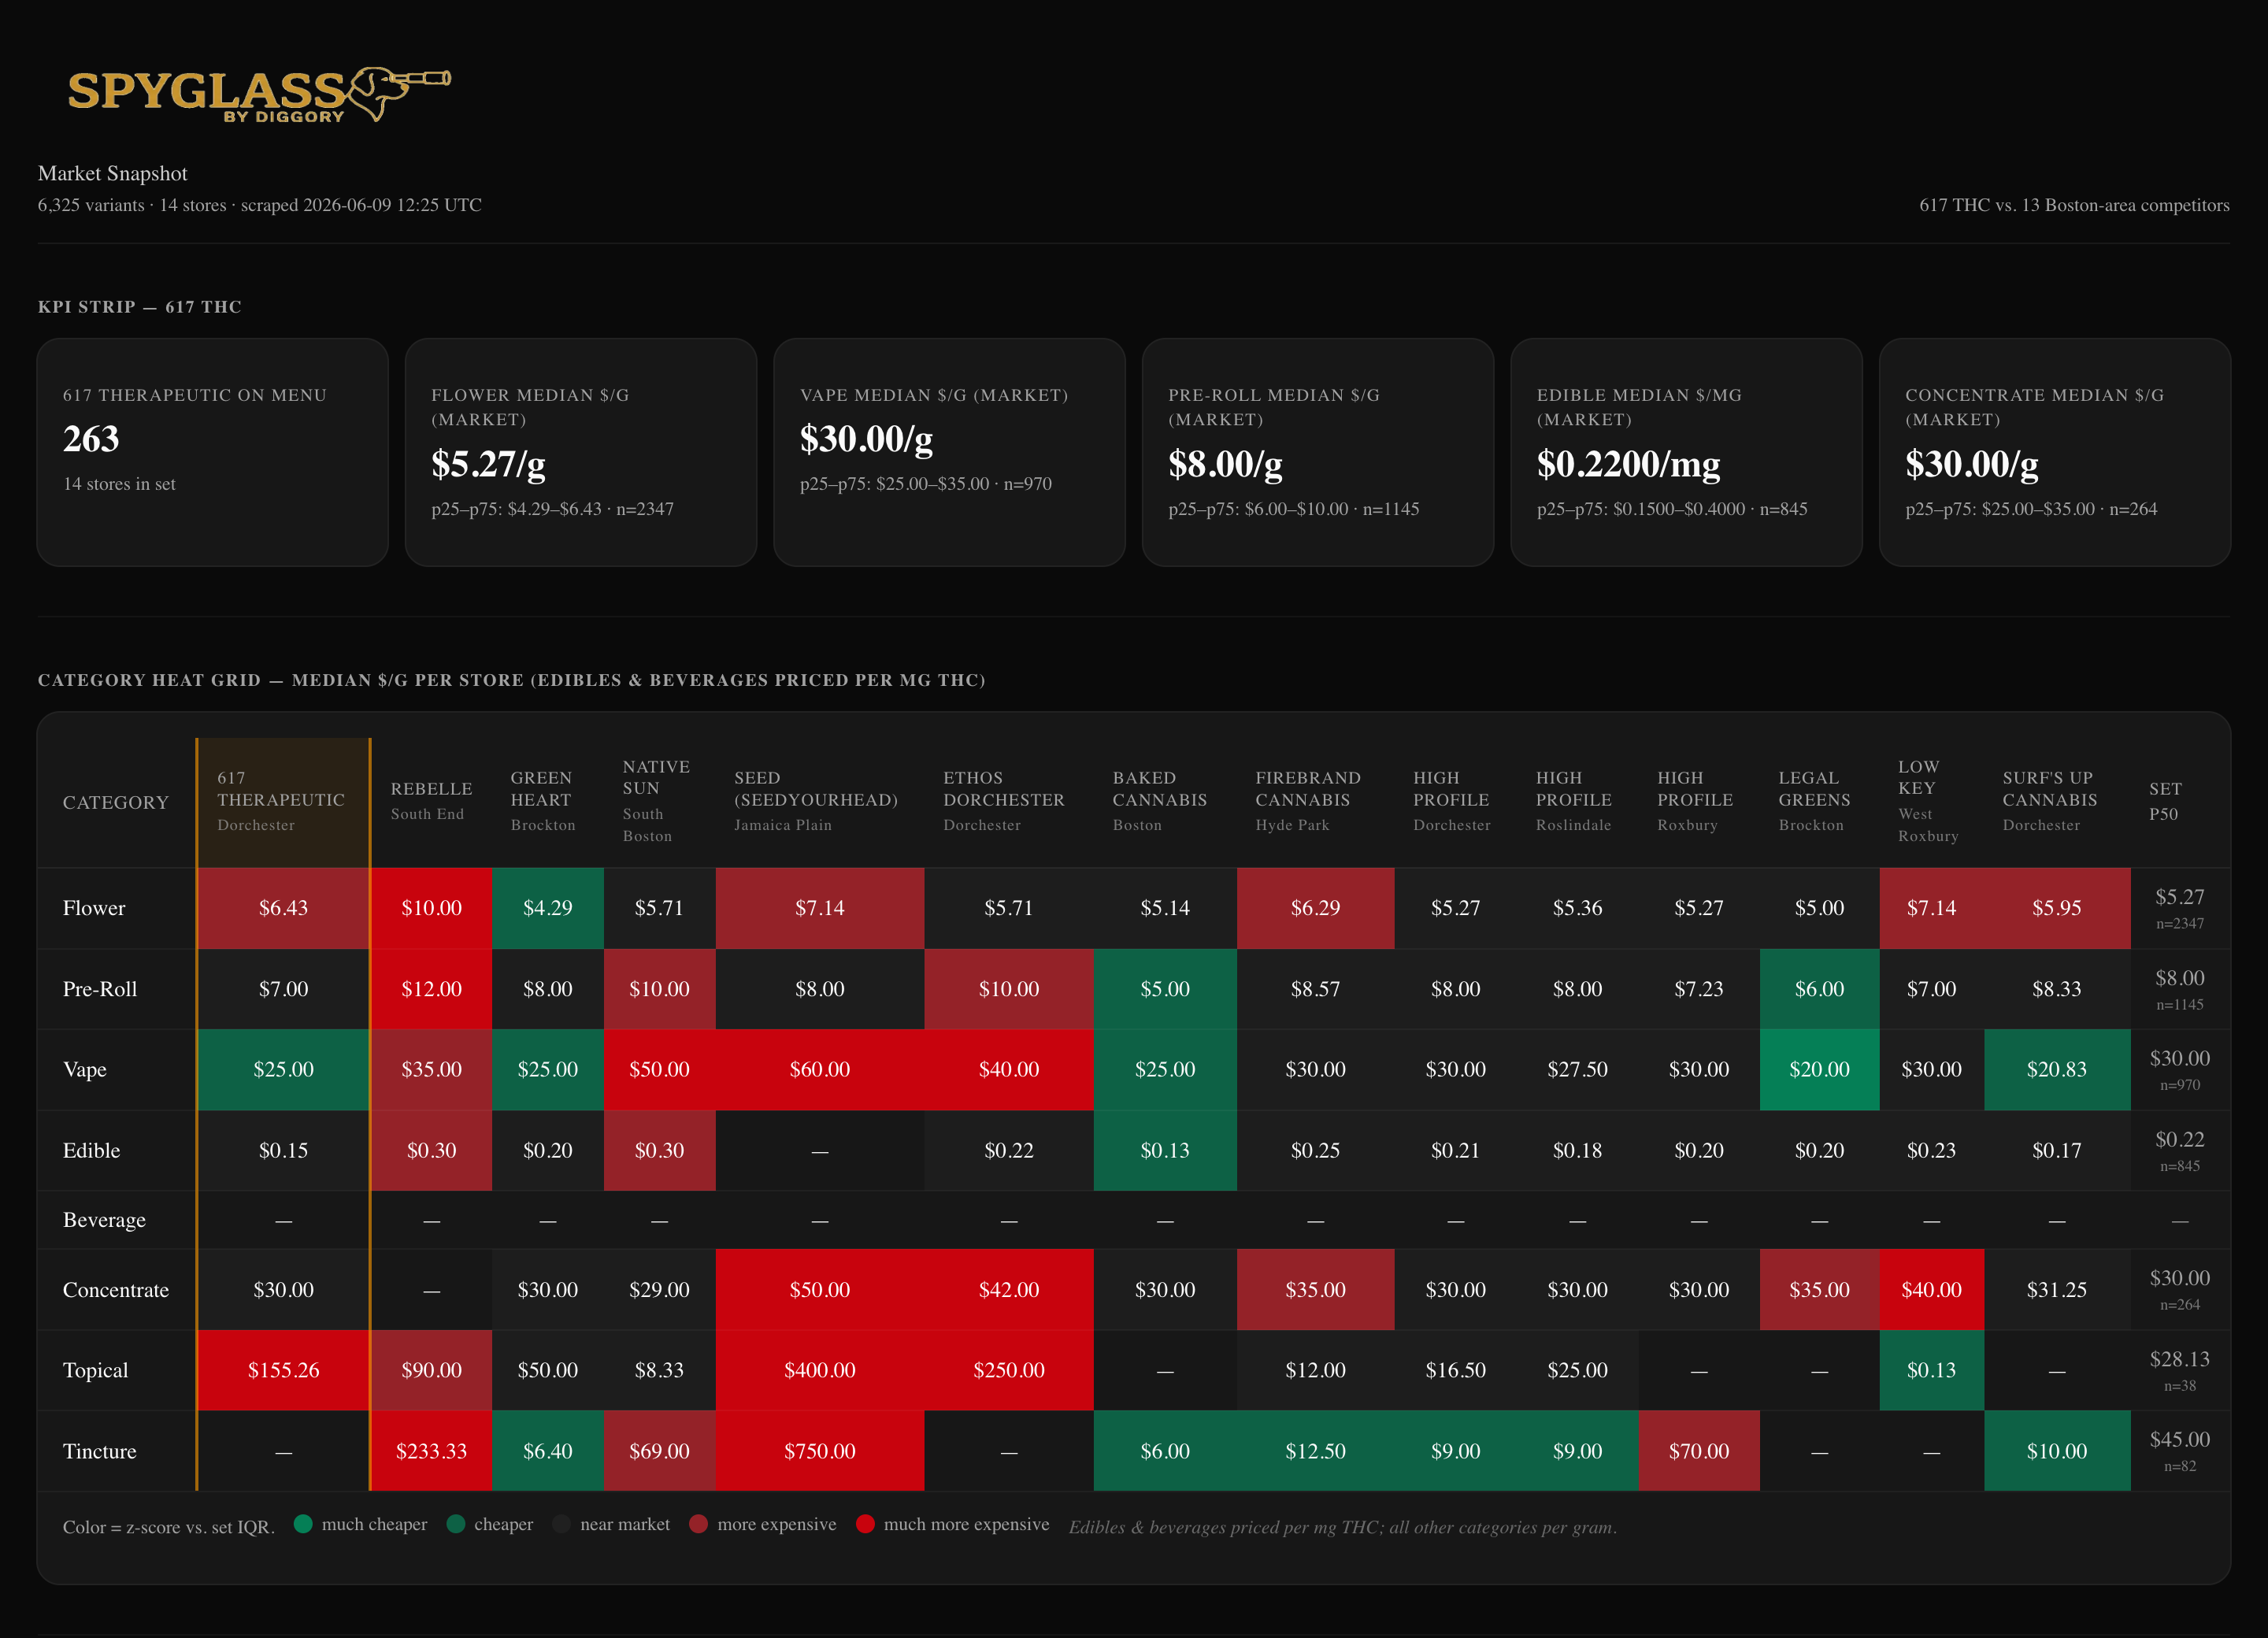
Task: Select the Edible row label
Action: click(x=91, y=1150)
